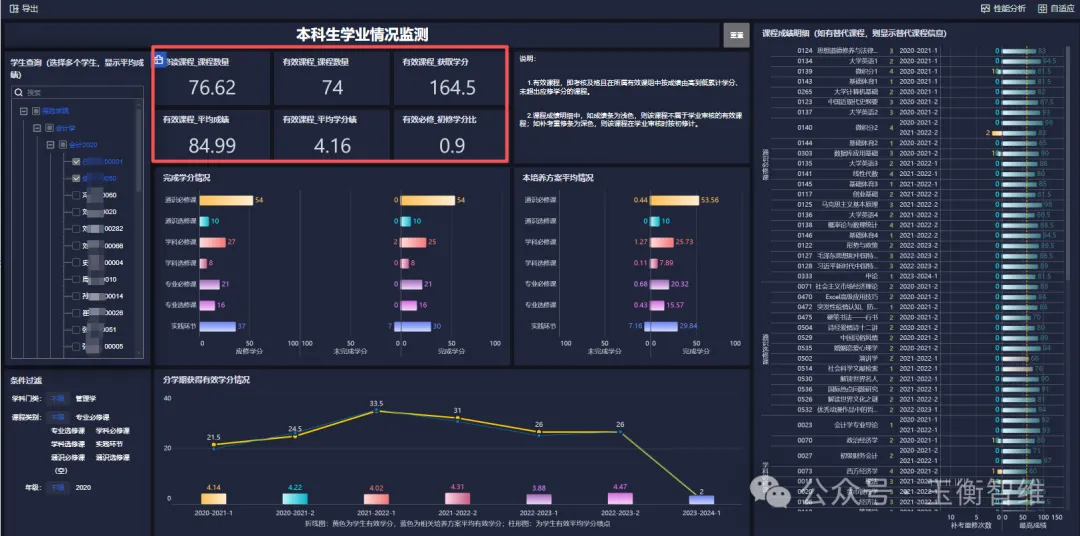
Task: Click the 2020-2021-1 column valued 4.14
Action: (214, 499)
